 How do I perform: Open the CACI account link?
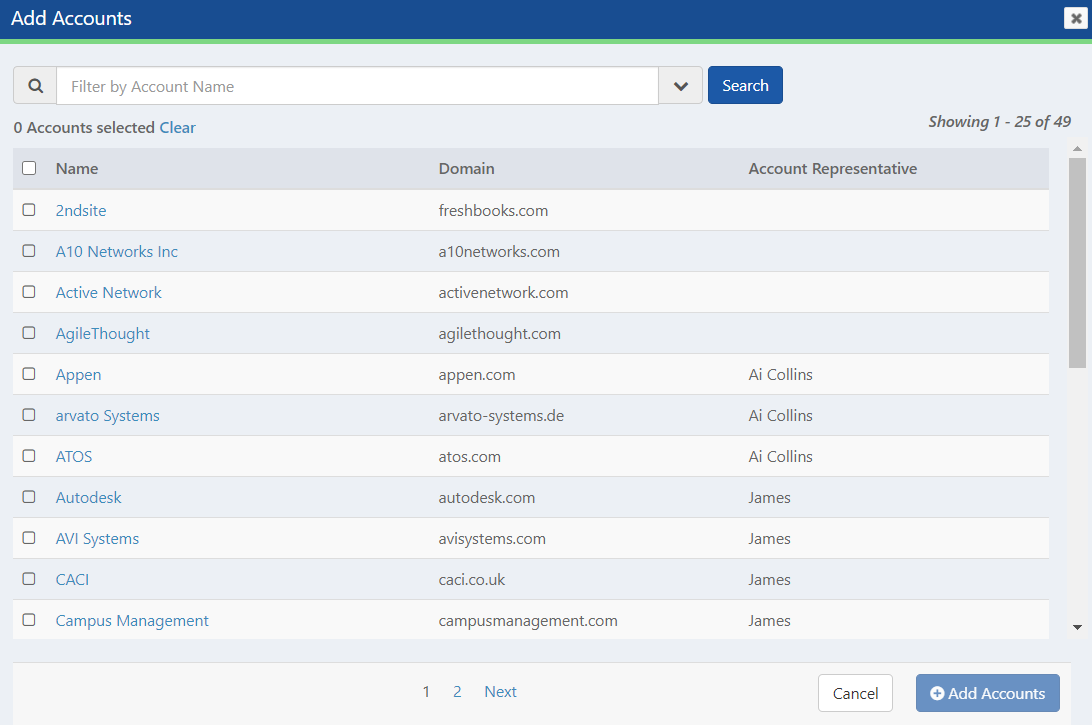[72, 580]
